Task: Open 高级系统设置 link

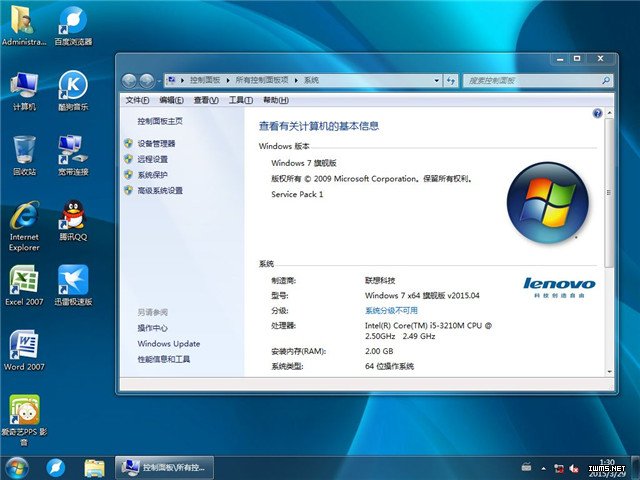Action: pyautogui.click(x=160, y=190)
